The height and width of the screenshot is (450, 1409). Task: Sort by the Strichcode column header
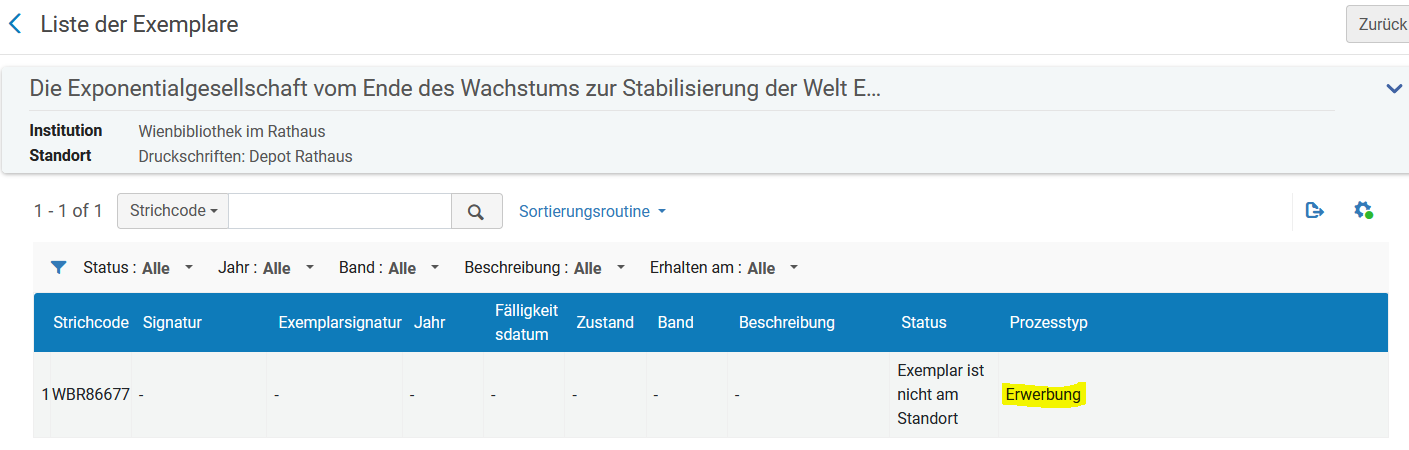click(91, 322)
